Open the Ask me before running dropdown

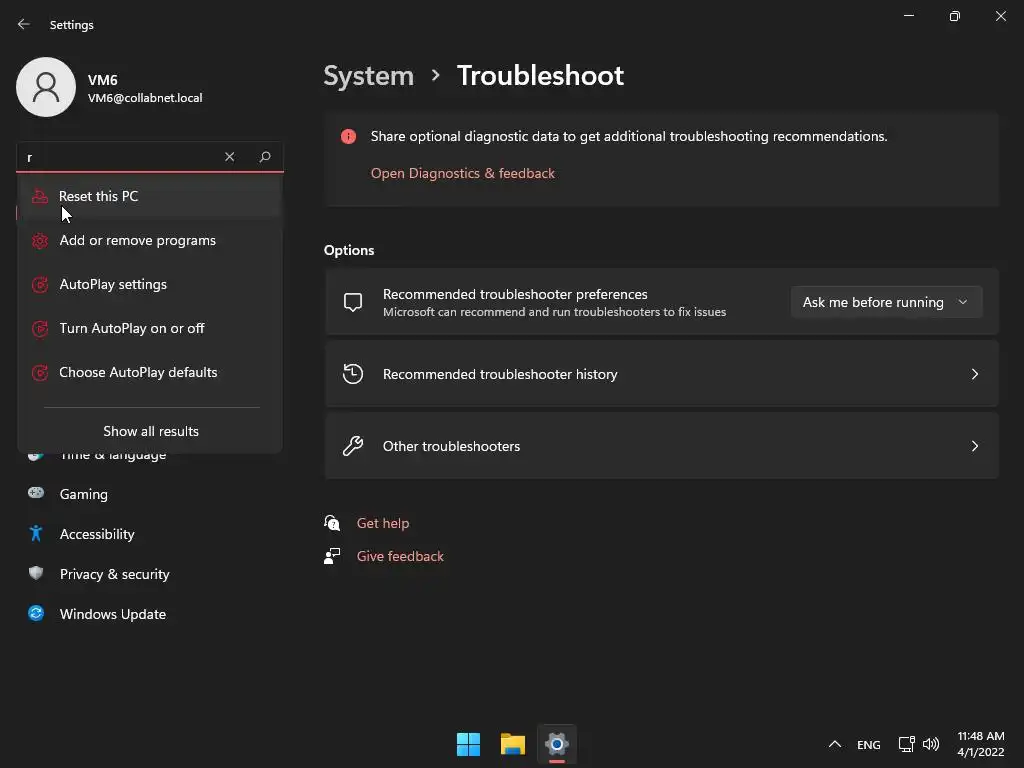tap(886, 302)
